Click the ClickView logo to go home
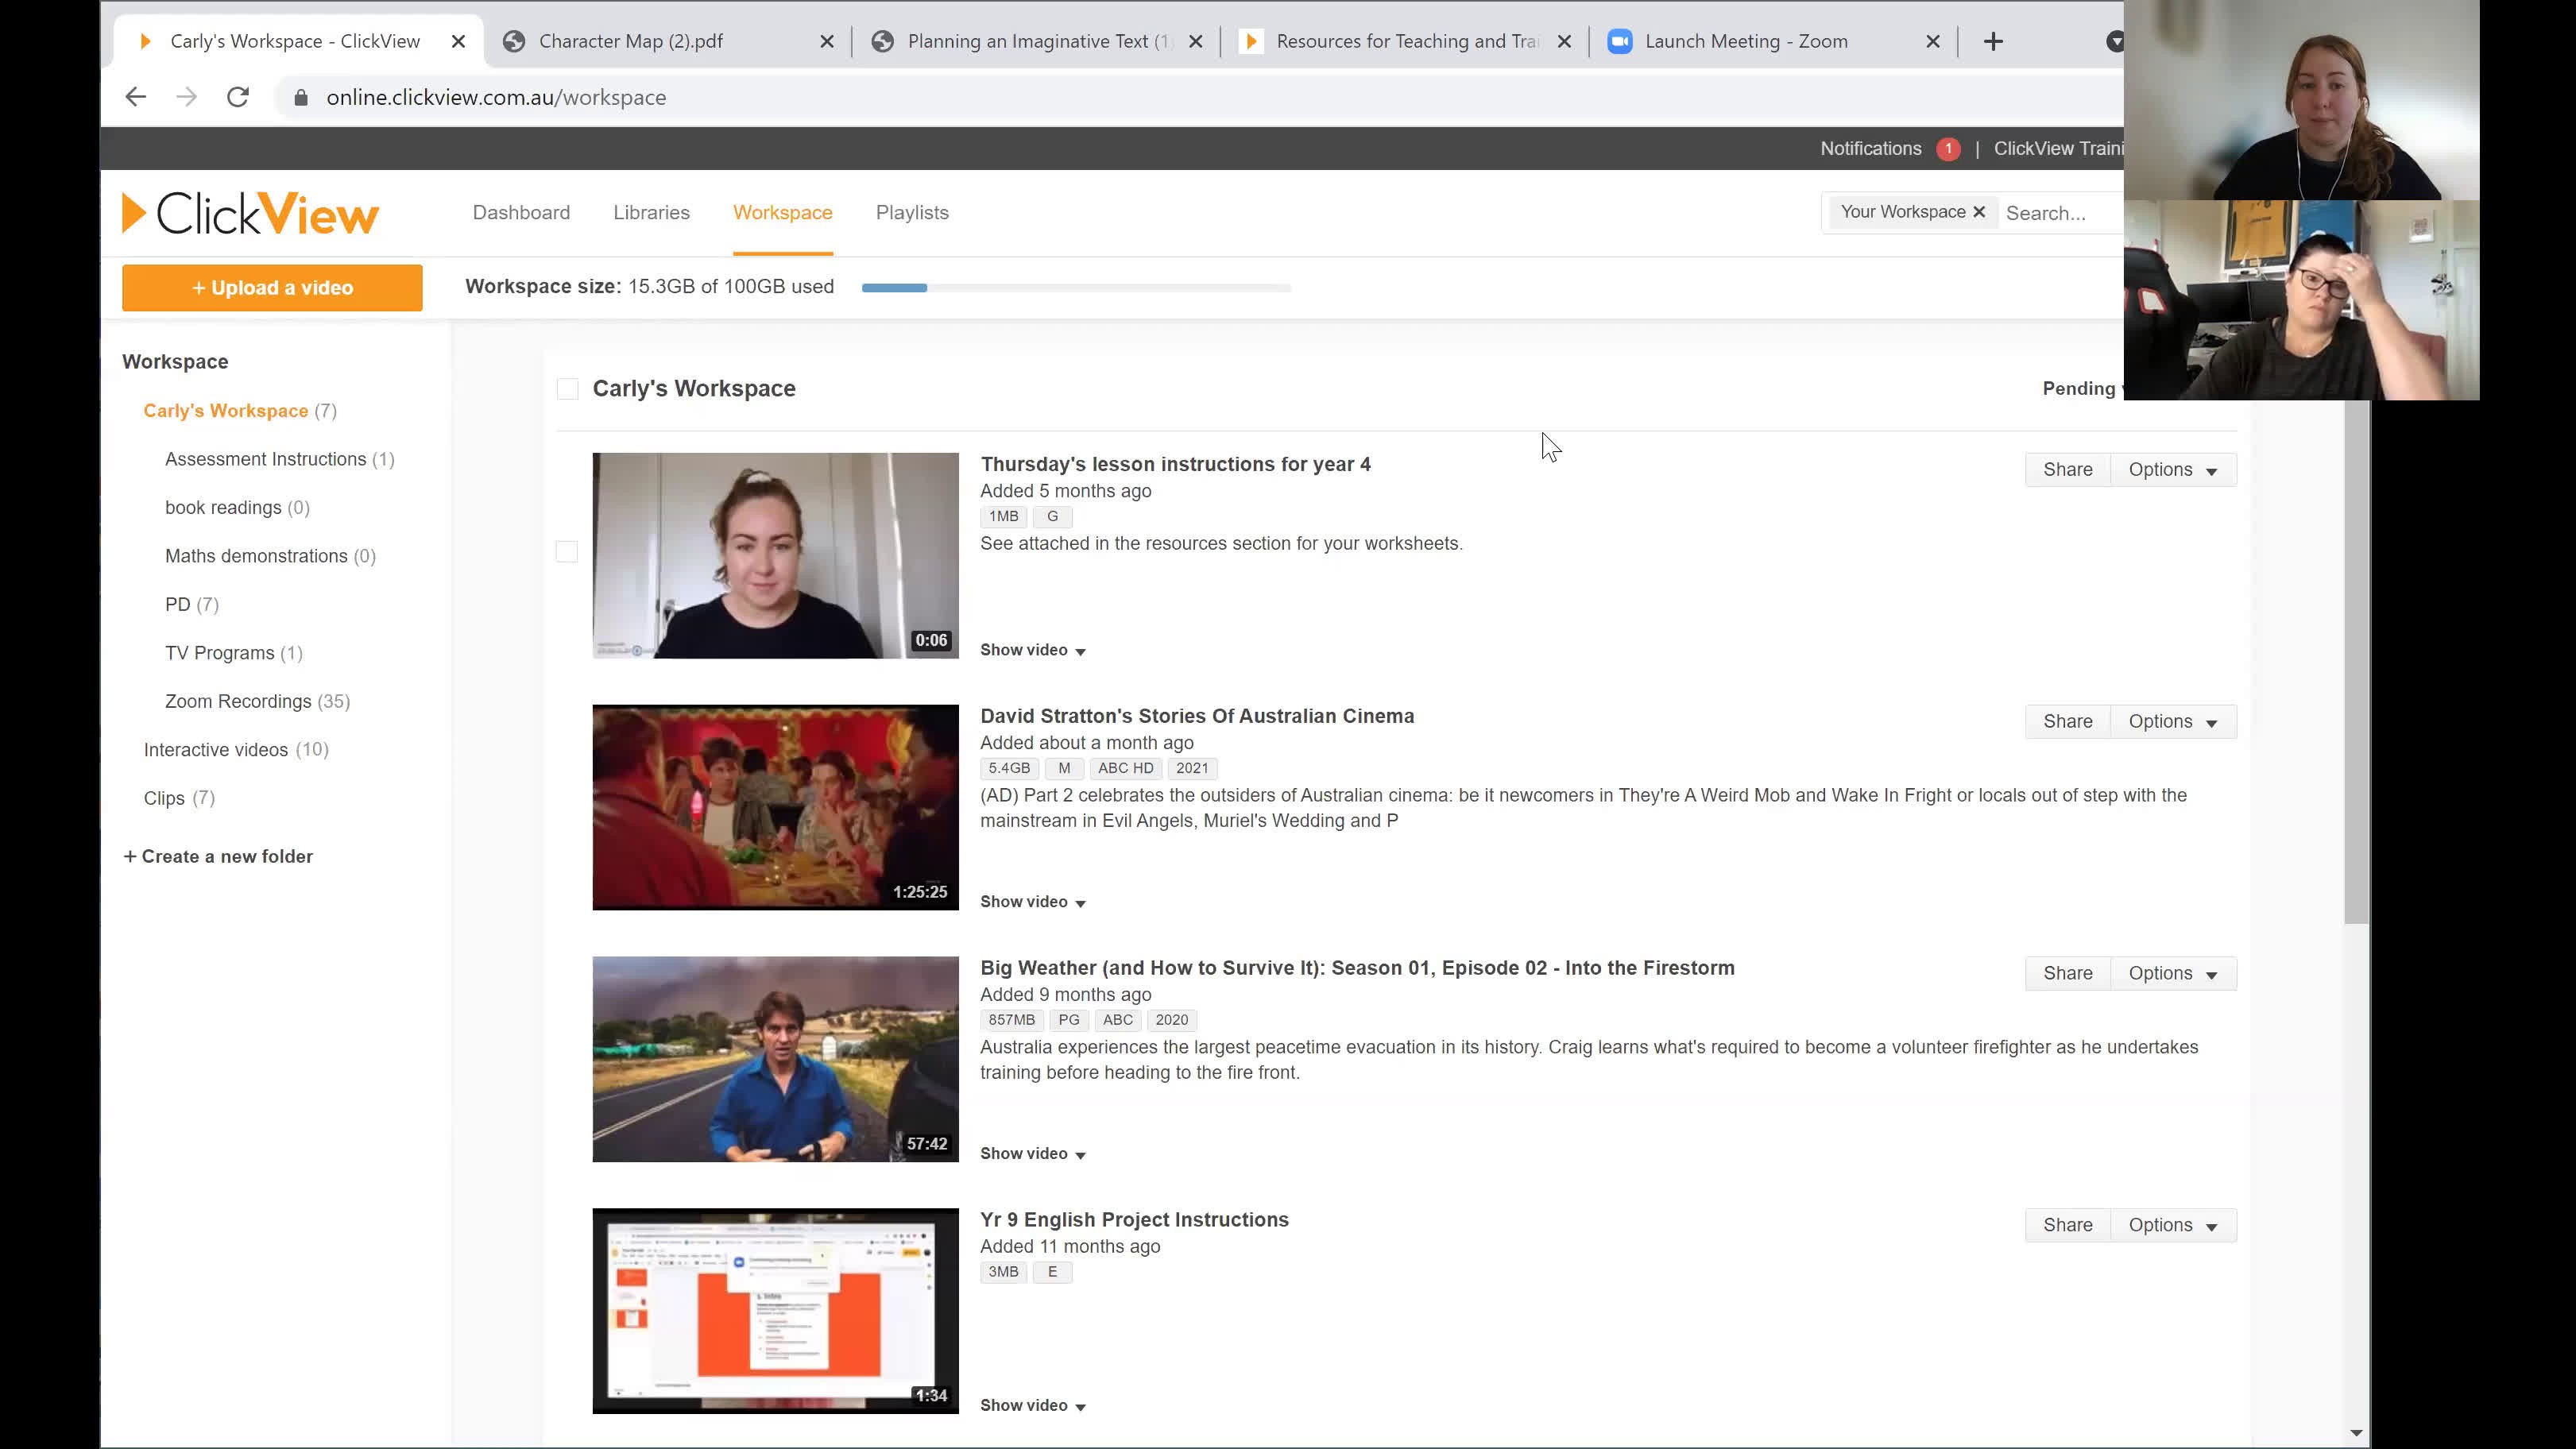Viewport: 2576px width, 1449px height. pos(249,212)
